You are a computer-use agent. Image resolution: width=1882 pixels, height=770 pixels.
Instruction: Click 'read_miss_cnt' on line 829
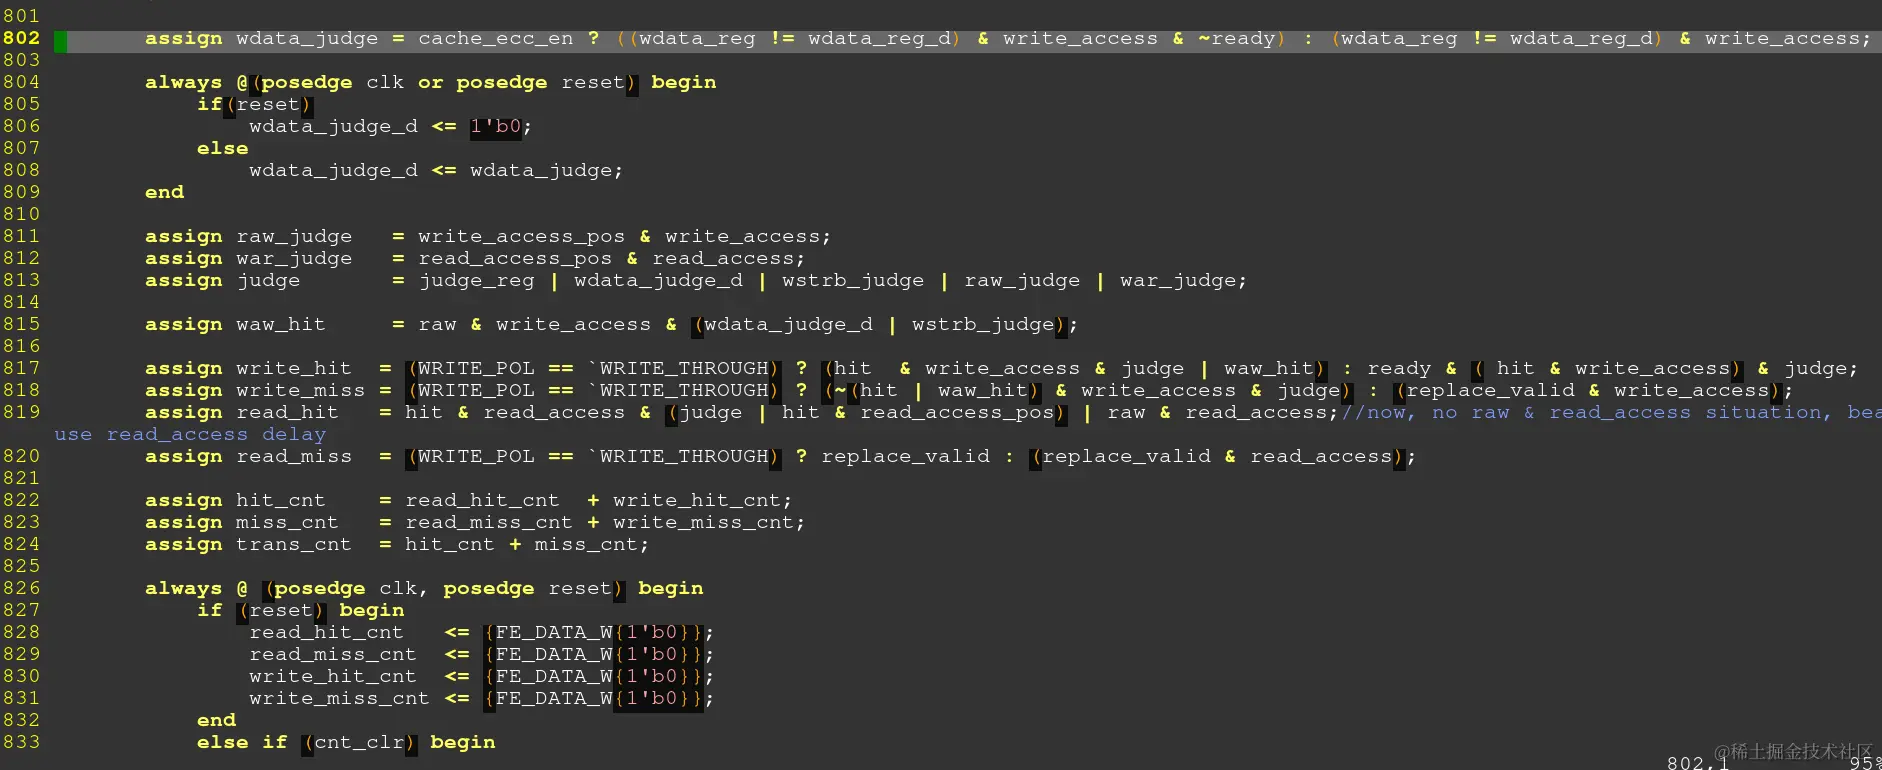click(333, 654)
